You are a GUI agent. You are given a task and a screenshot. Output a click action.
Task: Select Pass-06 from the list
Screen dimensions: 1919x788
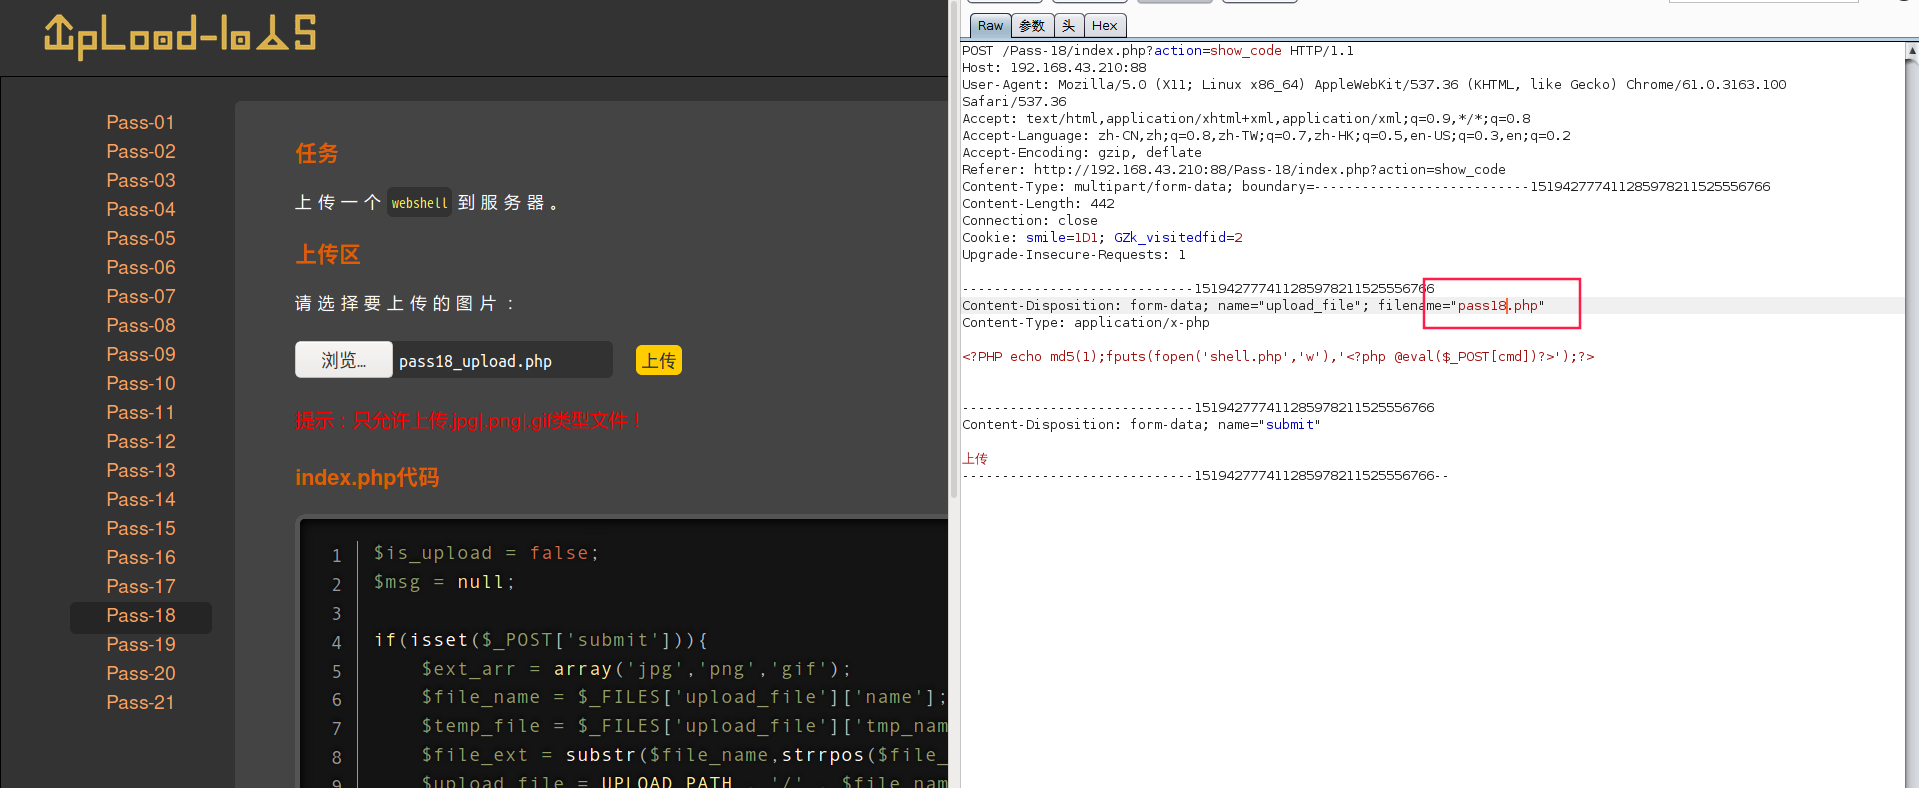tap(140, 267)
